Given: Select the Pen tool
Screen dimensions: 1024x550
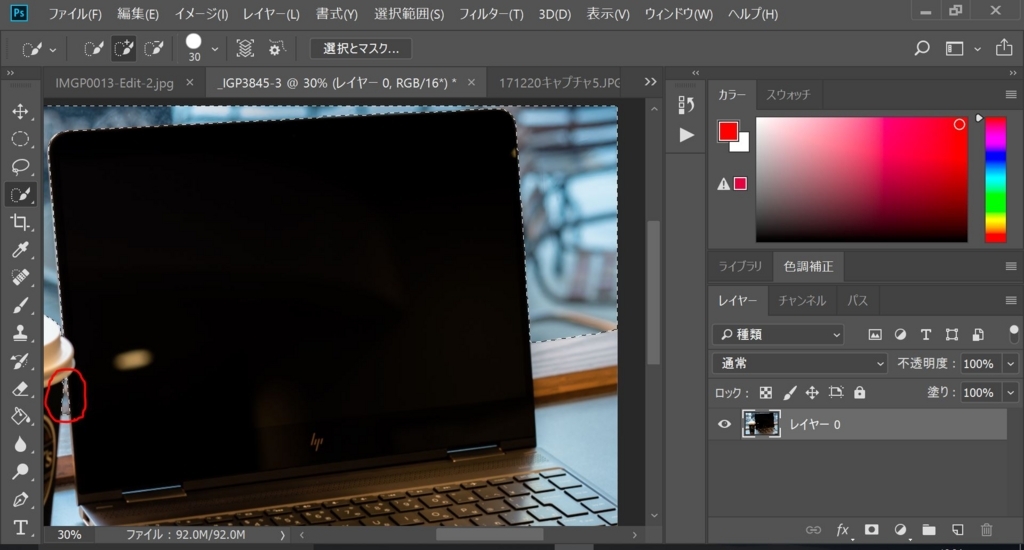Looking at the screenshot, I should pyautogui.click(x=20, y=500).
